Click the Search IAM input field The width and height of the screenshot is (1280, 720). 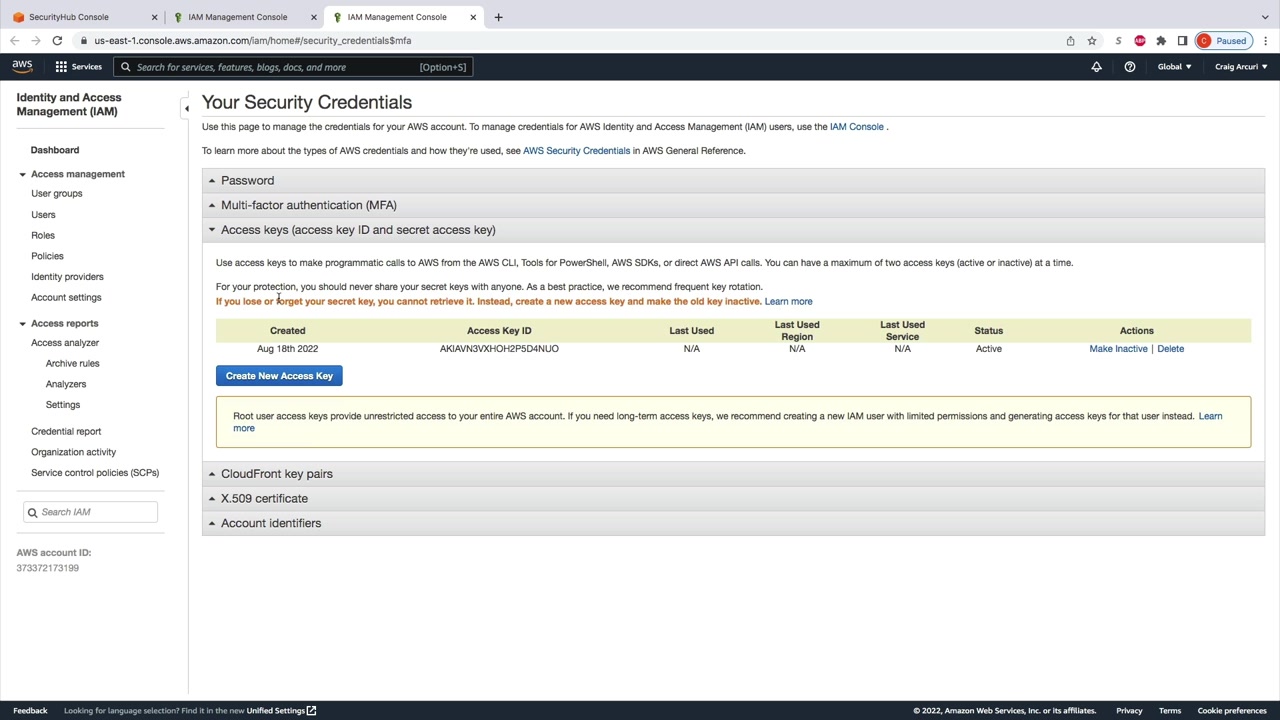[x=91, y=512]
